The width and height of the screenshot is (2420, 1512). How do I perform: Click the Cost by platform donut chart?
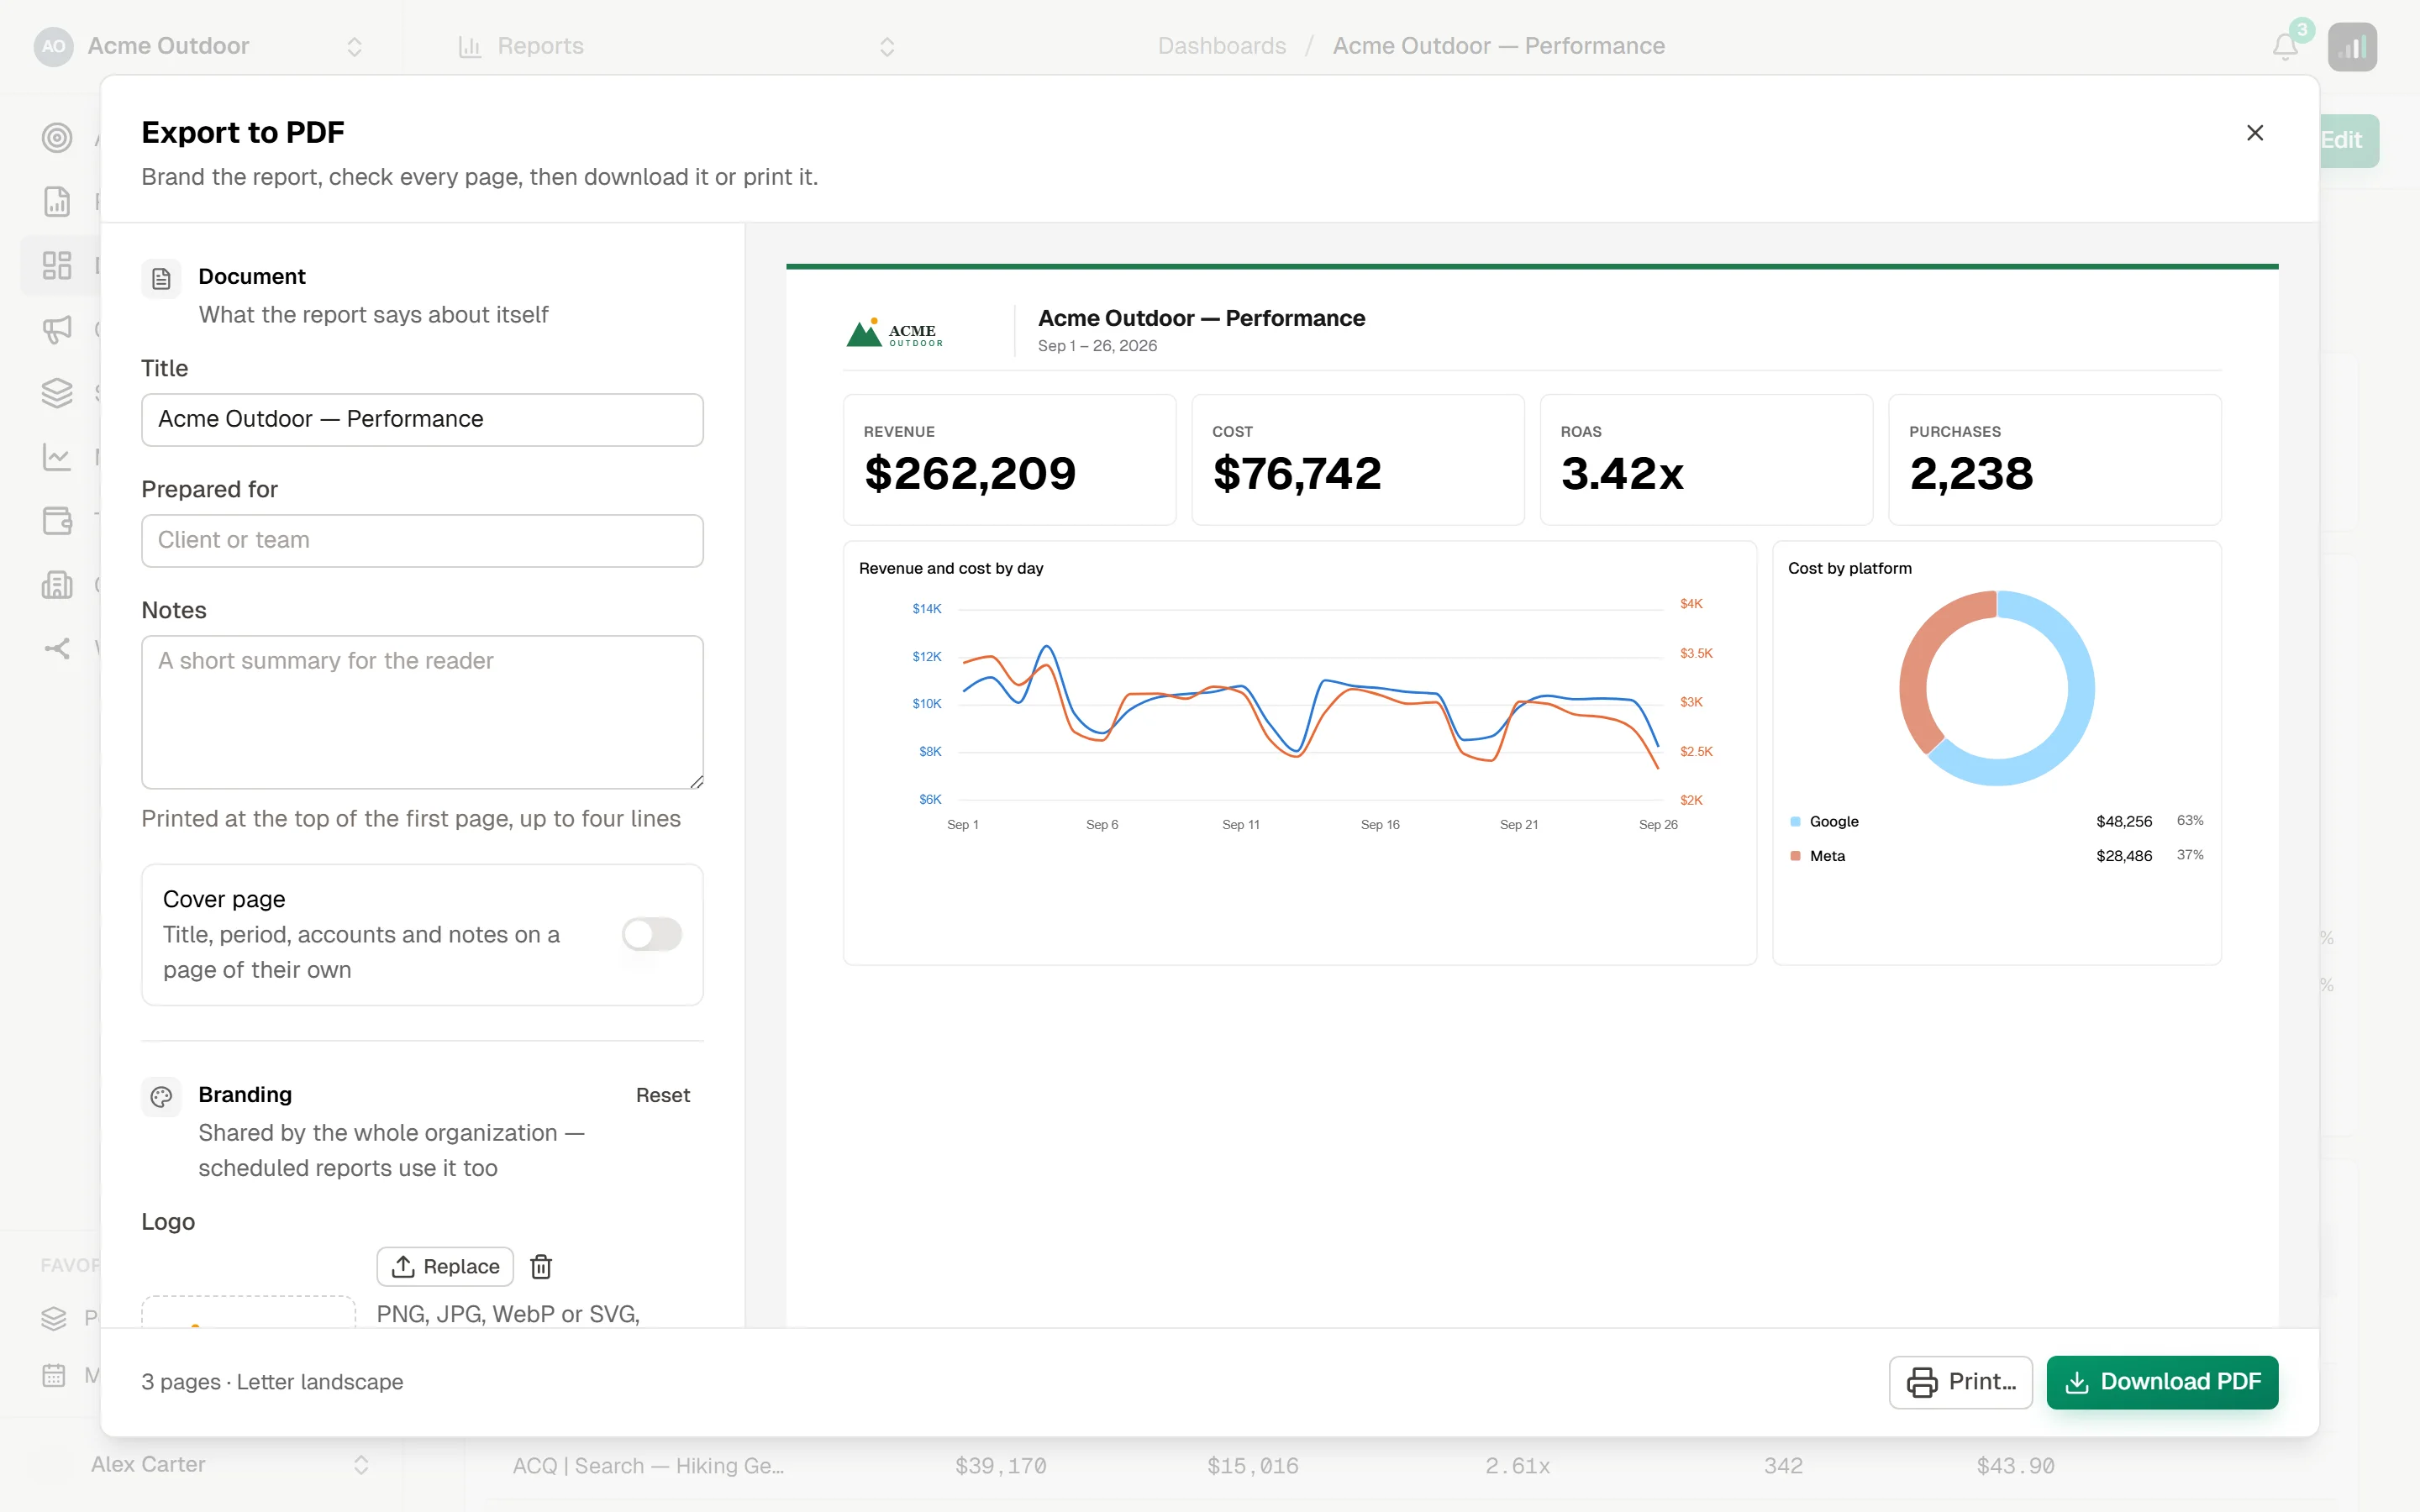tap(1996, 688)
